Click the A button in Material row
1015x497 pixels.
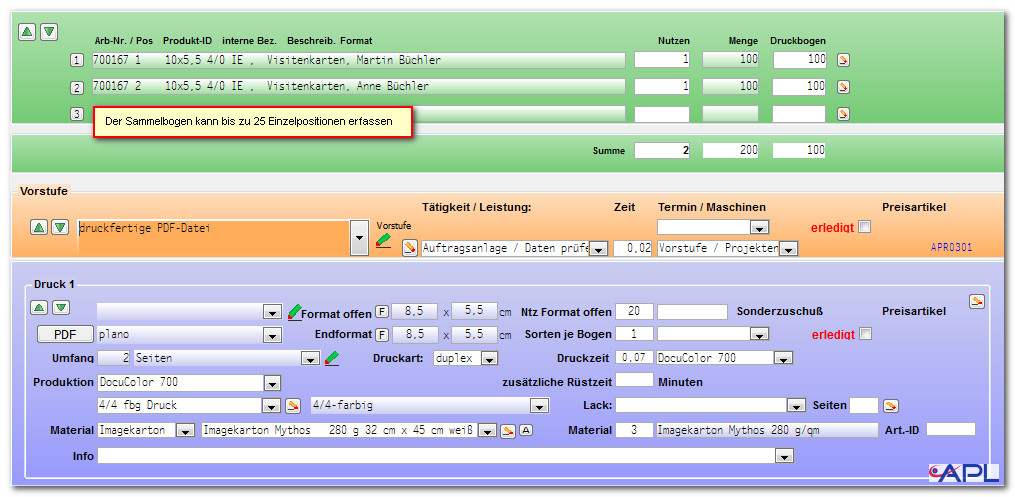(x=526, y=430)
